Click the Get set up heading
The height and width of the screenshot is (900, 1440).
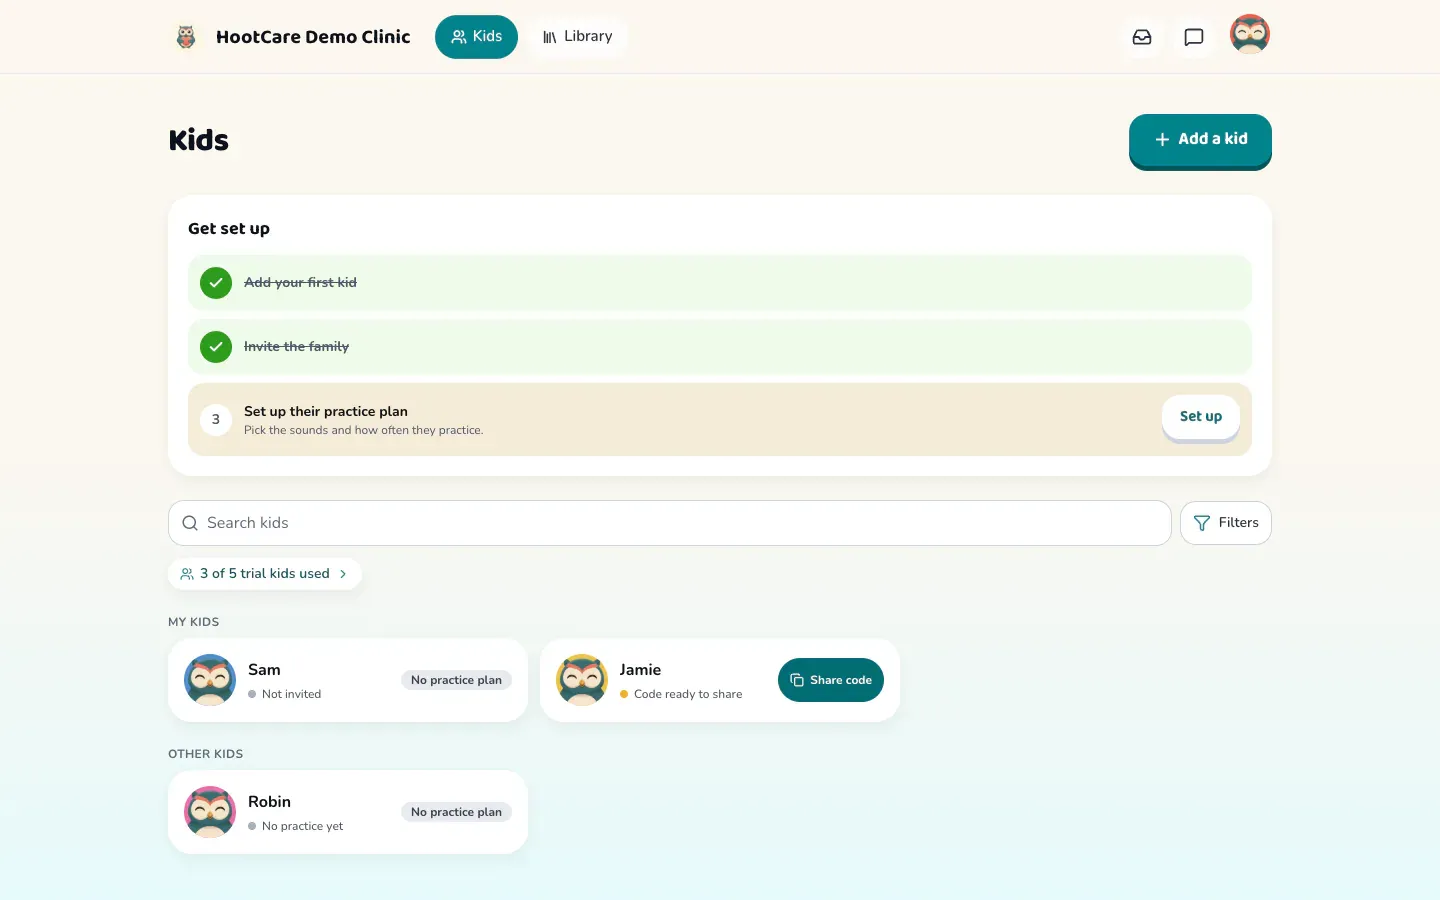pos(229,229)
